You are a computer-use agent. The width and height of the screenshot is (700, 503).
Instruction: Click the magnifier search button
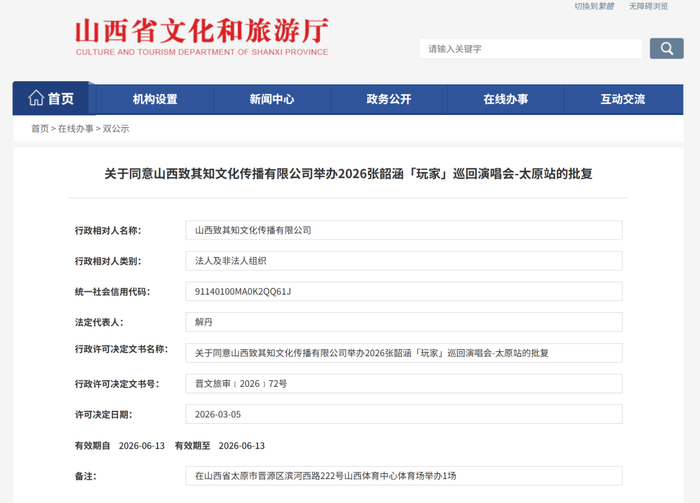point(666,48)
